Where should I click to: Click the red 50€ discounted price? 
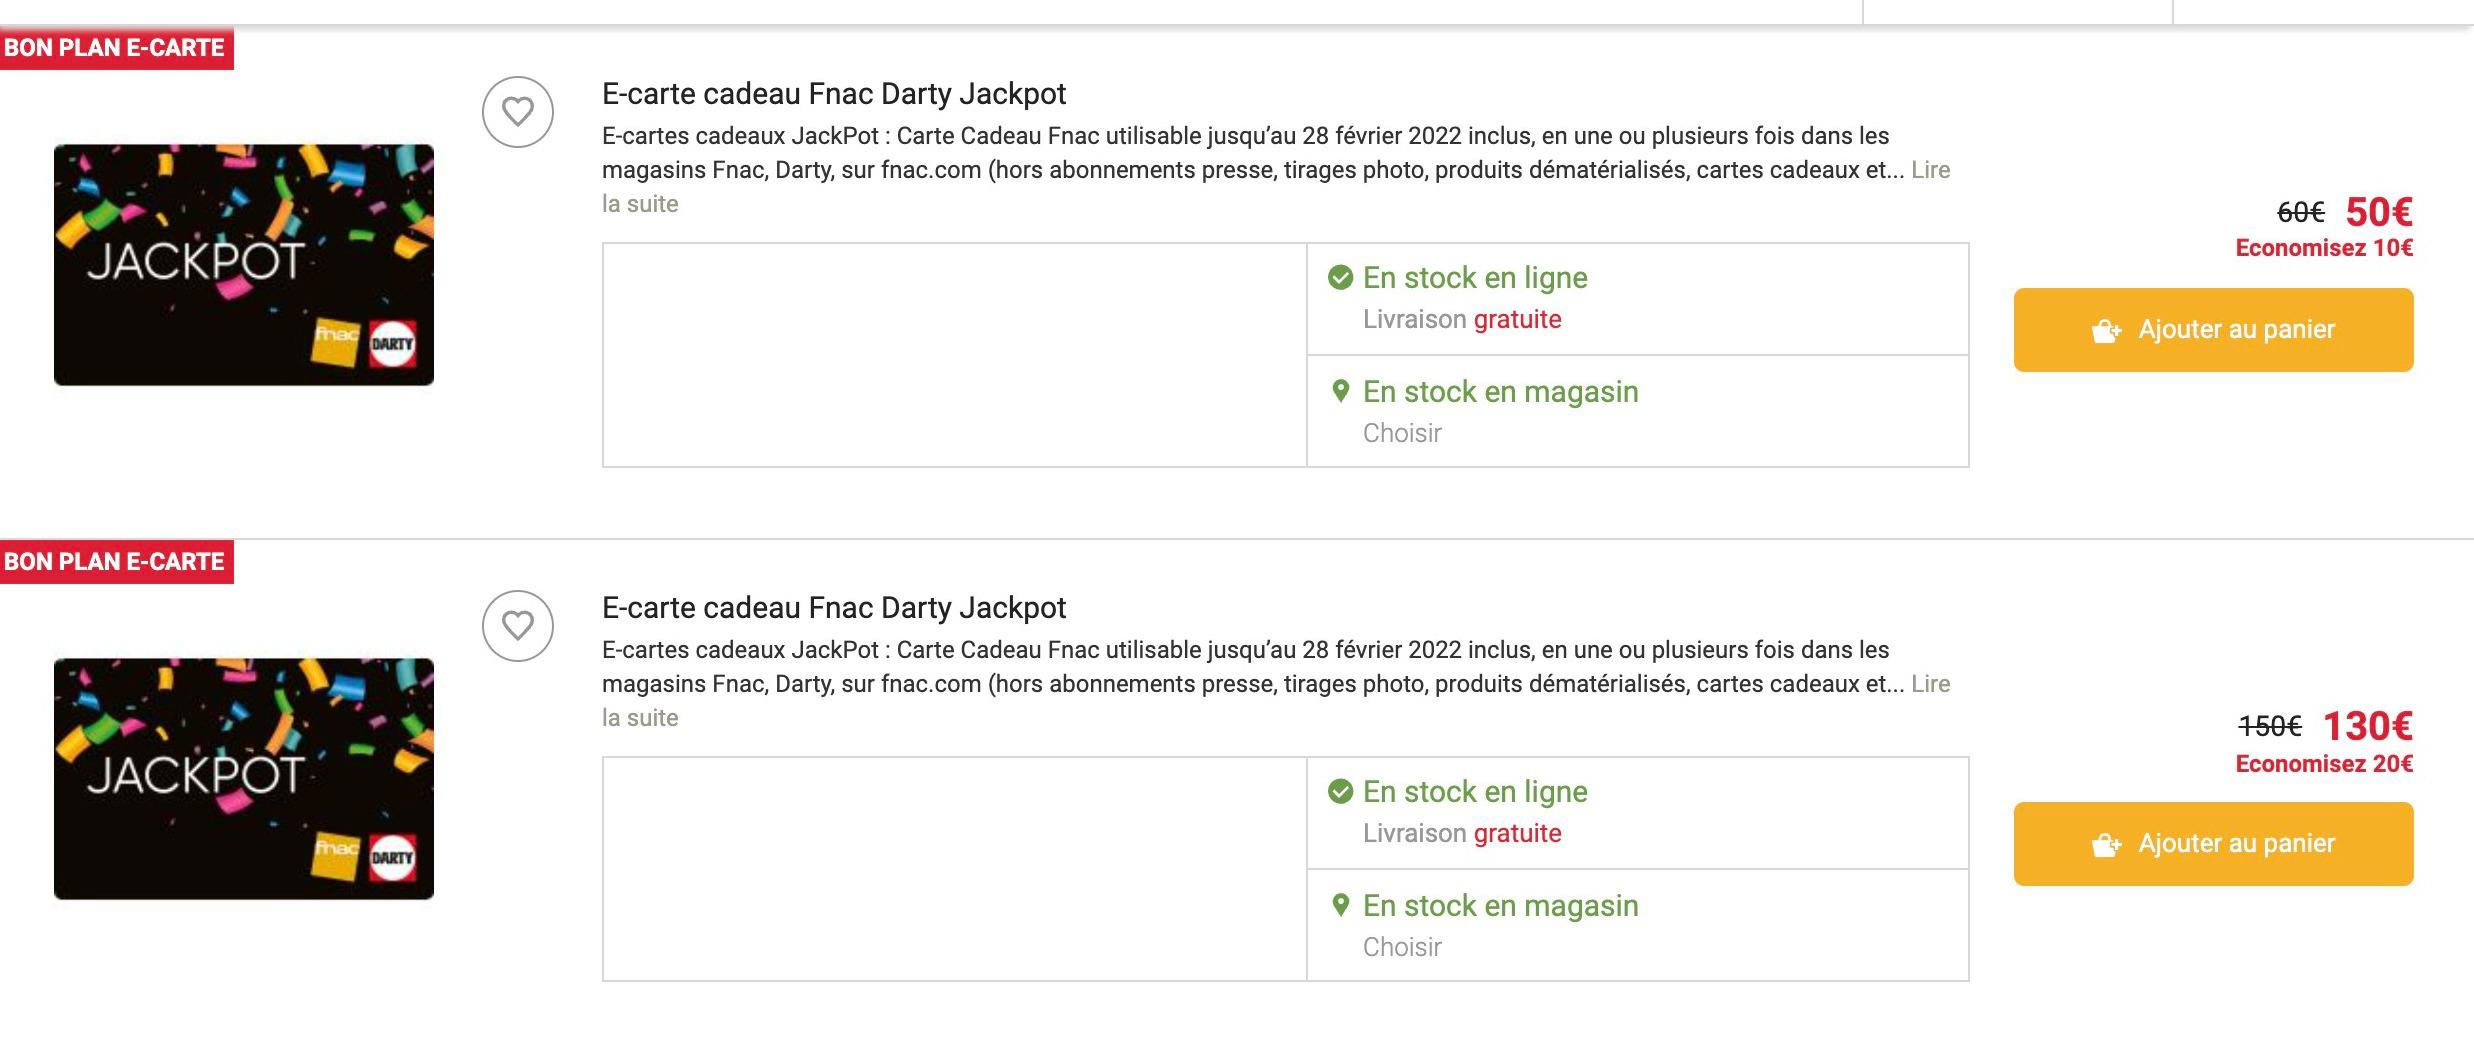pyautogui.click(x=2379, y=212)
